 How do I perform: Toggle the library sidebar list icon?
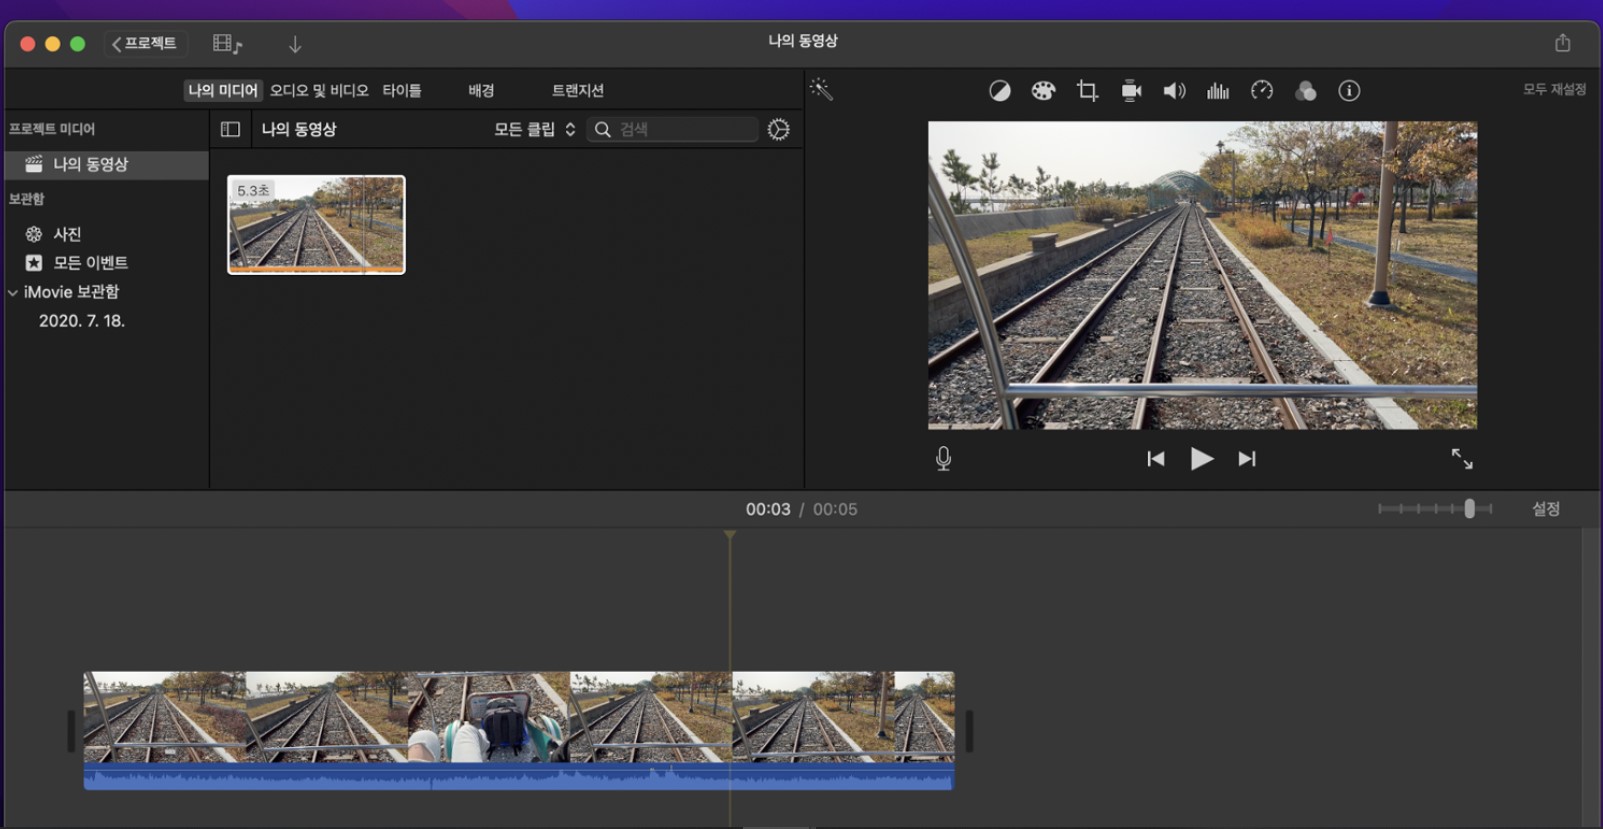pyautogui.click(x=230, y=129)
